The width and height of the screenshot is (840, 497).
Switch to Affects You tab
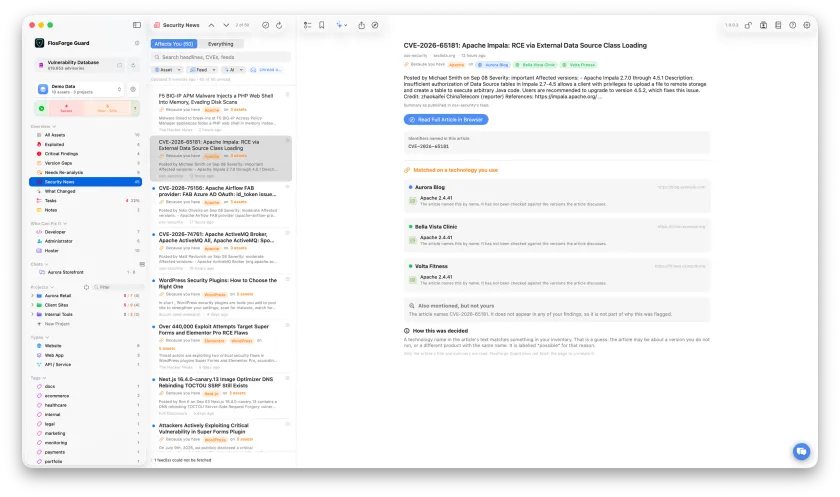174,44
